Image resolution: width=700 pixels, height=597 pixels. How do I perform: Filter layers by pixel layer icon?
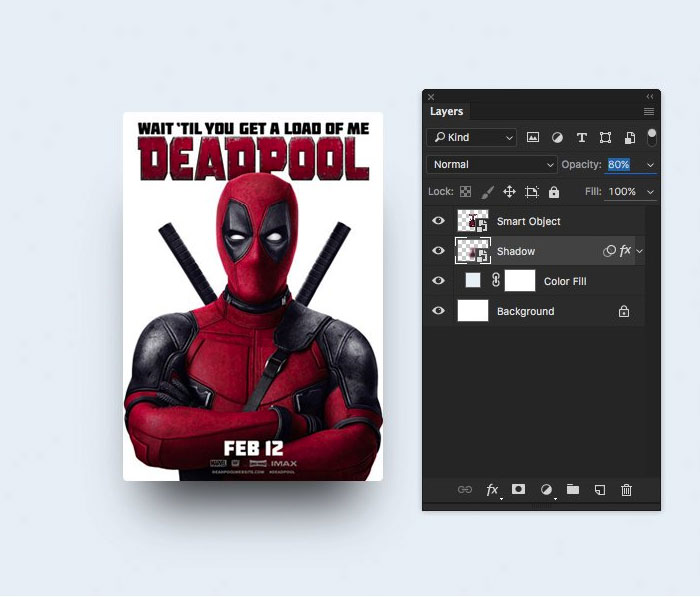click(x=533, y=138)
